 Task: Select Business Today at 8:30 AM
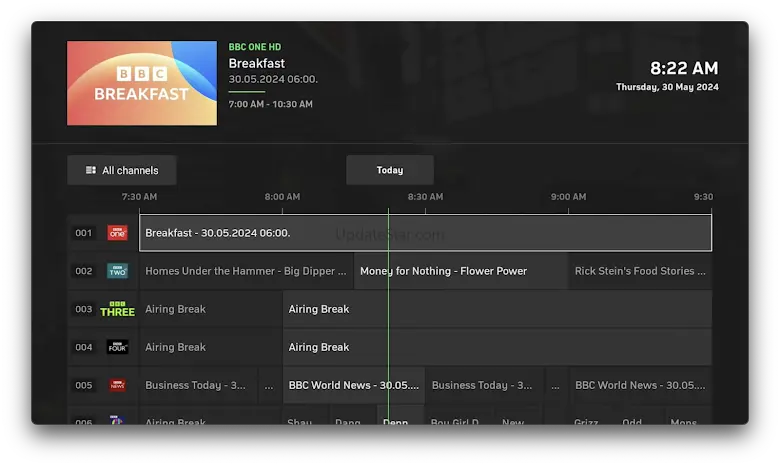[484, 385]
